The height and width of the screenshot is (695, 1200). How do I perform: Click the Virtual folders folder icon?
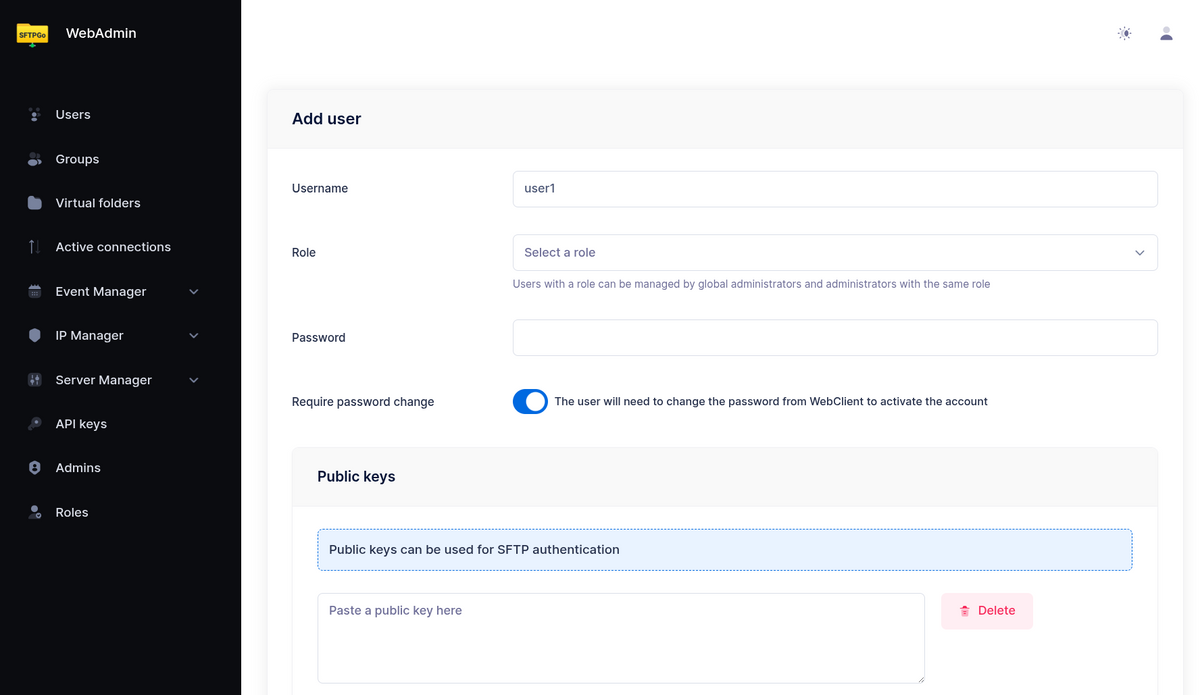tap(34, 203)
